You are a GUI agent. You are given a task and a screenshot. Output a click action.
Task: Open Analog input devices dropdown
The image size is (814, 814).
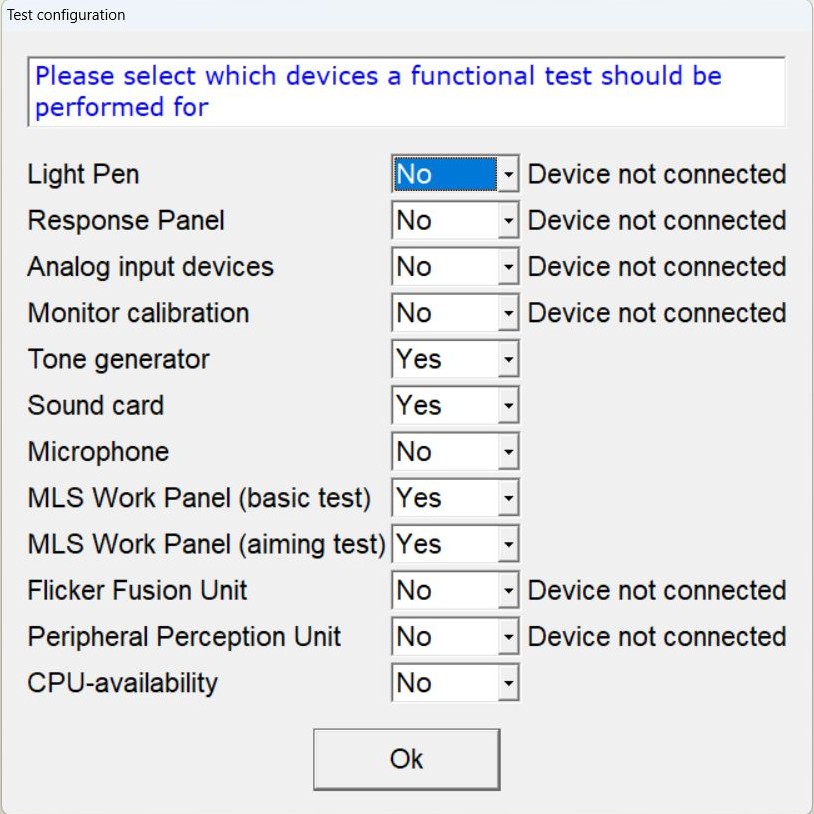click(x=508, y=267)
